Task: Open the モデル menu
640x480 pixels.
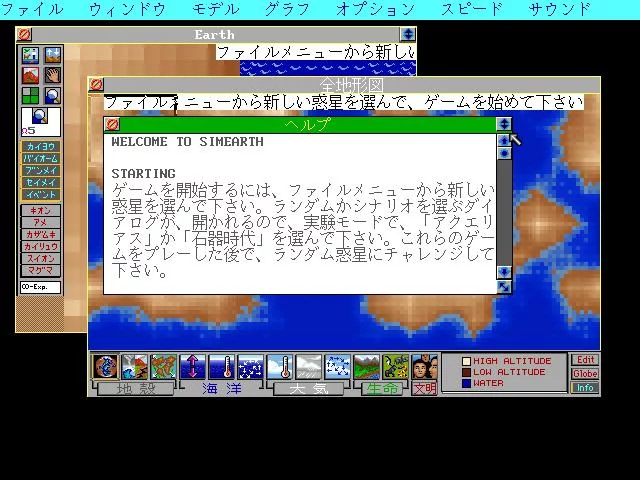Action: [x=216, y=9]
